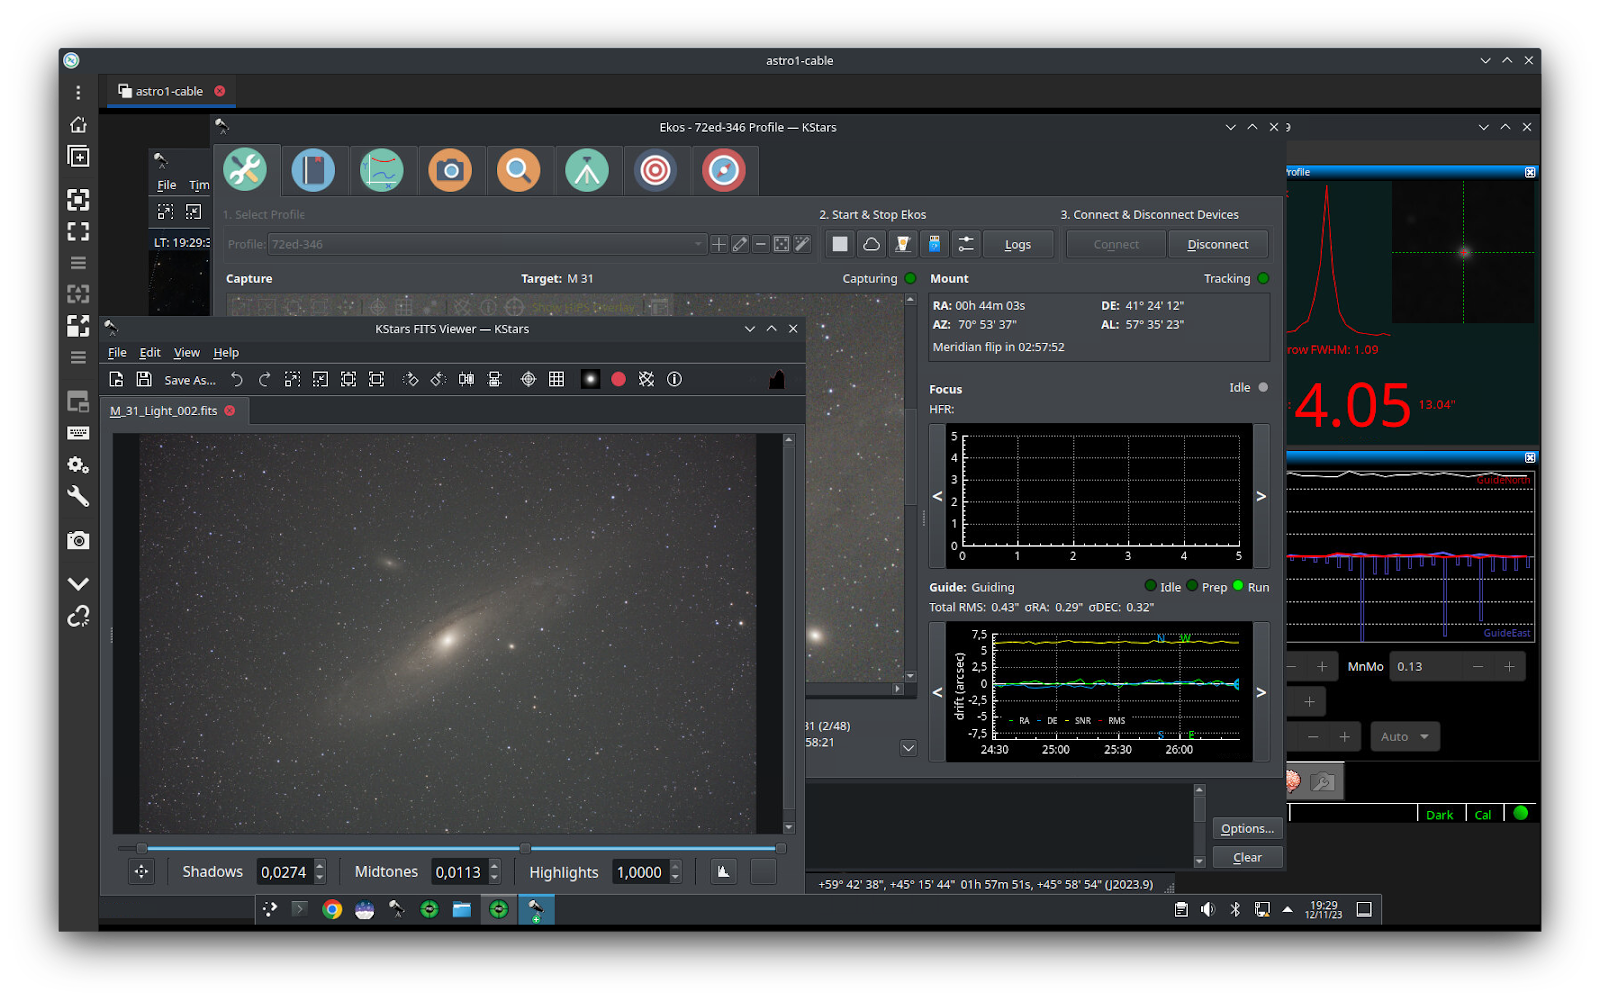
Task: Open the Ekos Logs button
Action: point(1017,244)
